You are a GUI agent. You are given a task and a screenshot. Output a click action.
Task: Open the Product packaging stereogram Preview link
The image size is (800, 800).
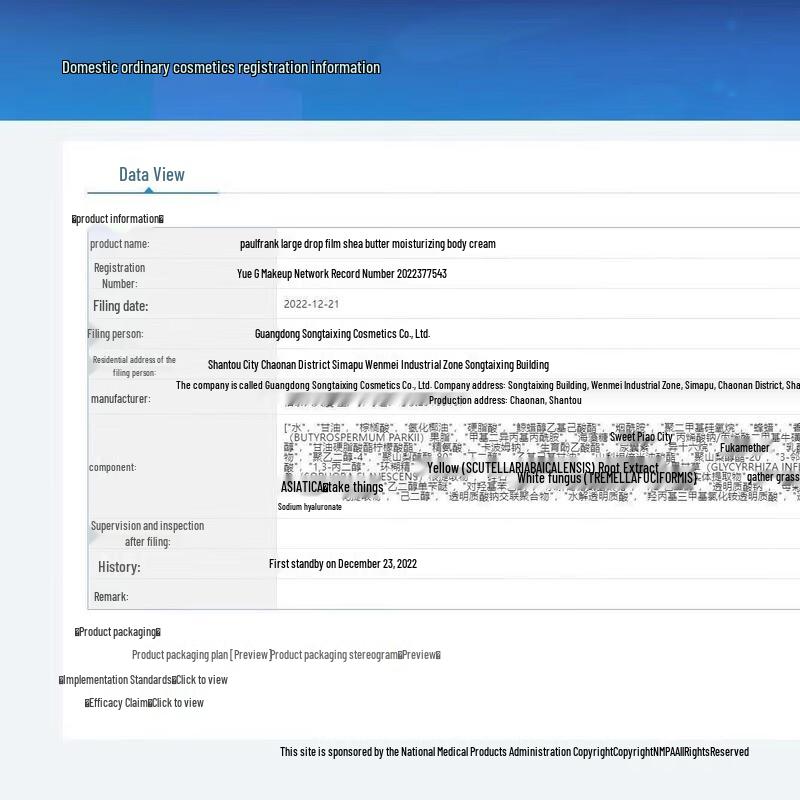coord(356,655)
